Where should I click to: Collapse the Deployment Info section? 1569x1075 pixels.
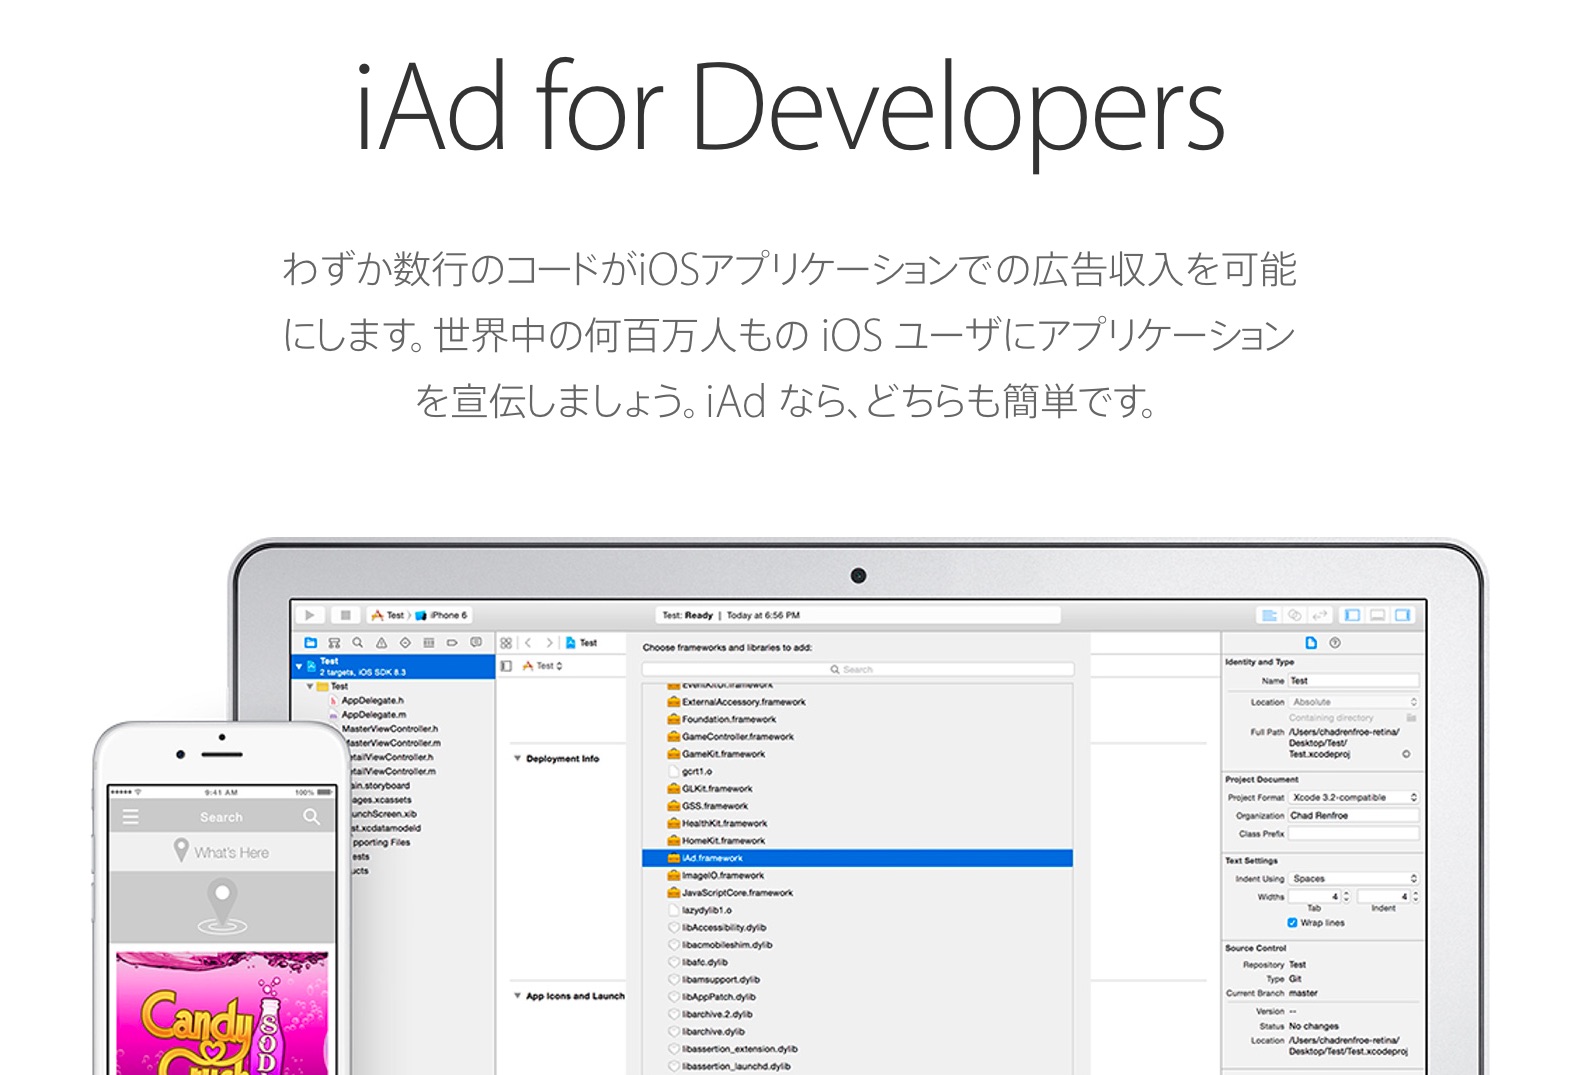pos(517,759)
